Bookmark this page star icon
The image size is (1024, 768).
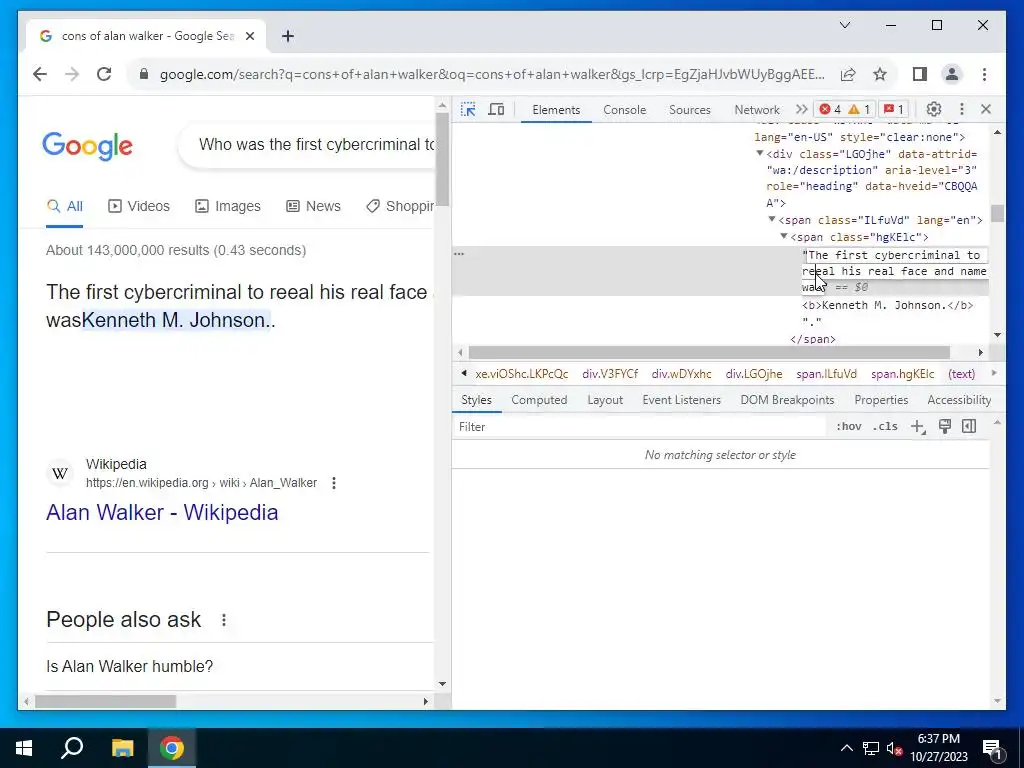[880, 74]
